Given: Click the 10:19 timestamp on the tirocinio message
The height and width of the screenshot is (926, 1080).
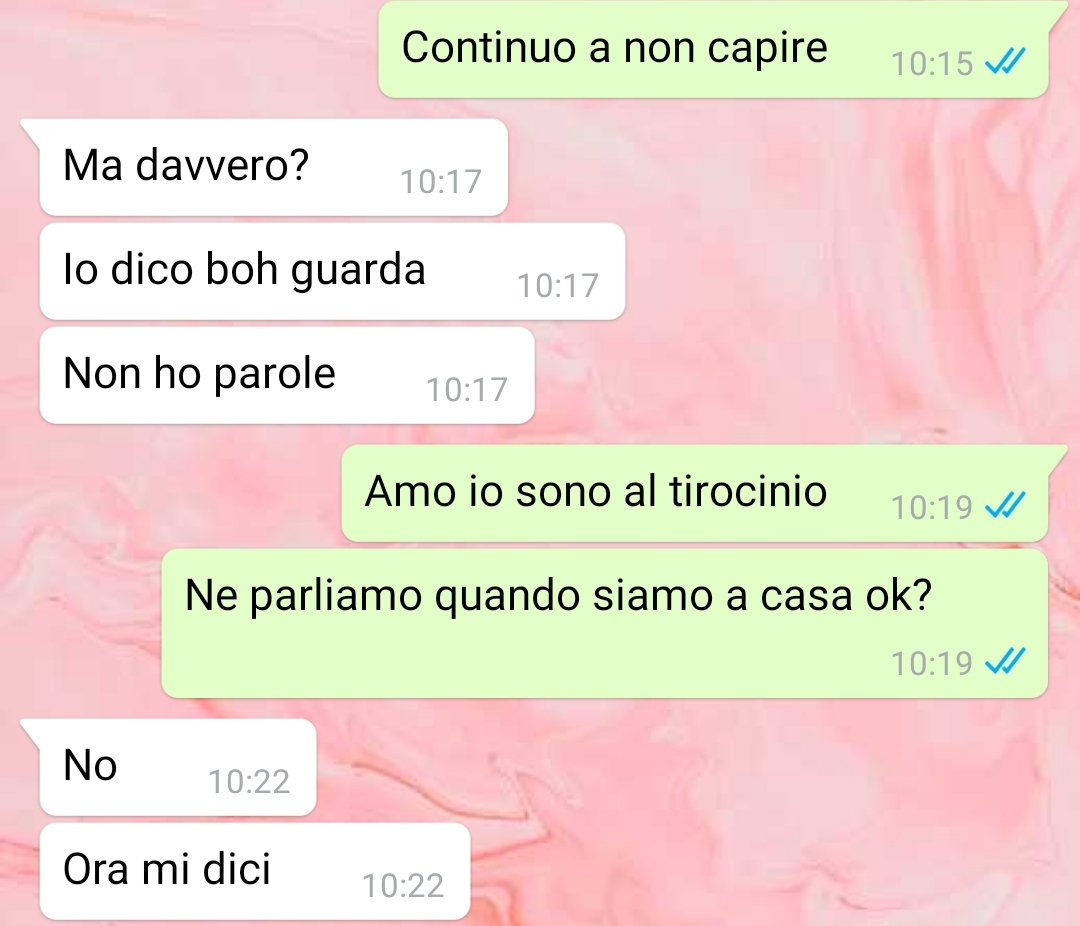Looking at the screenshot, I should click(932, 507).
